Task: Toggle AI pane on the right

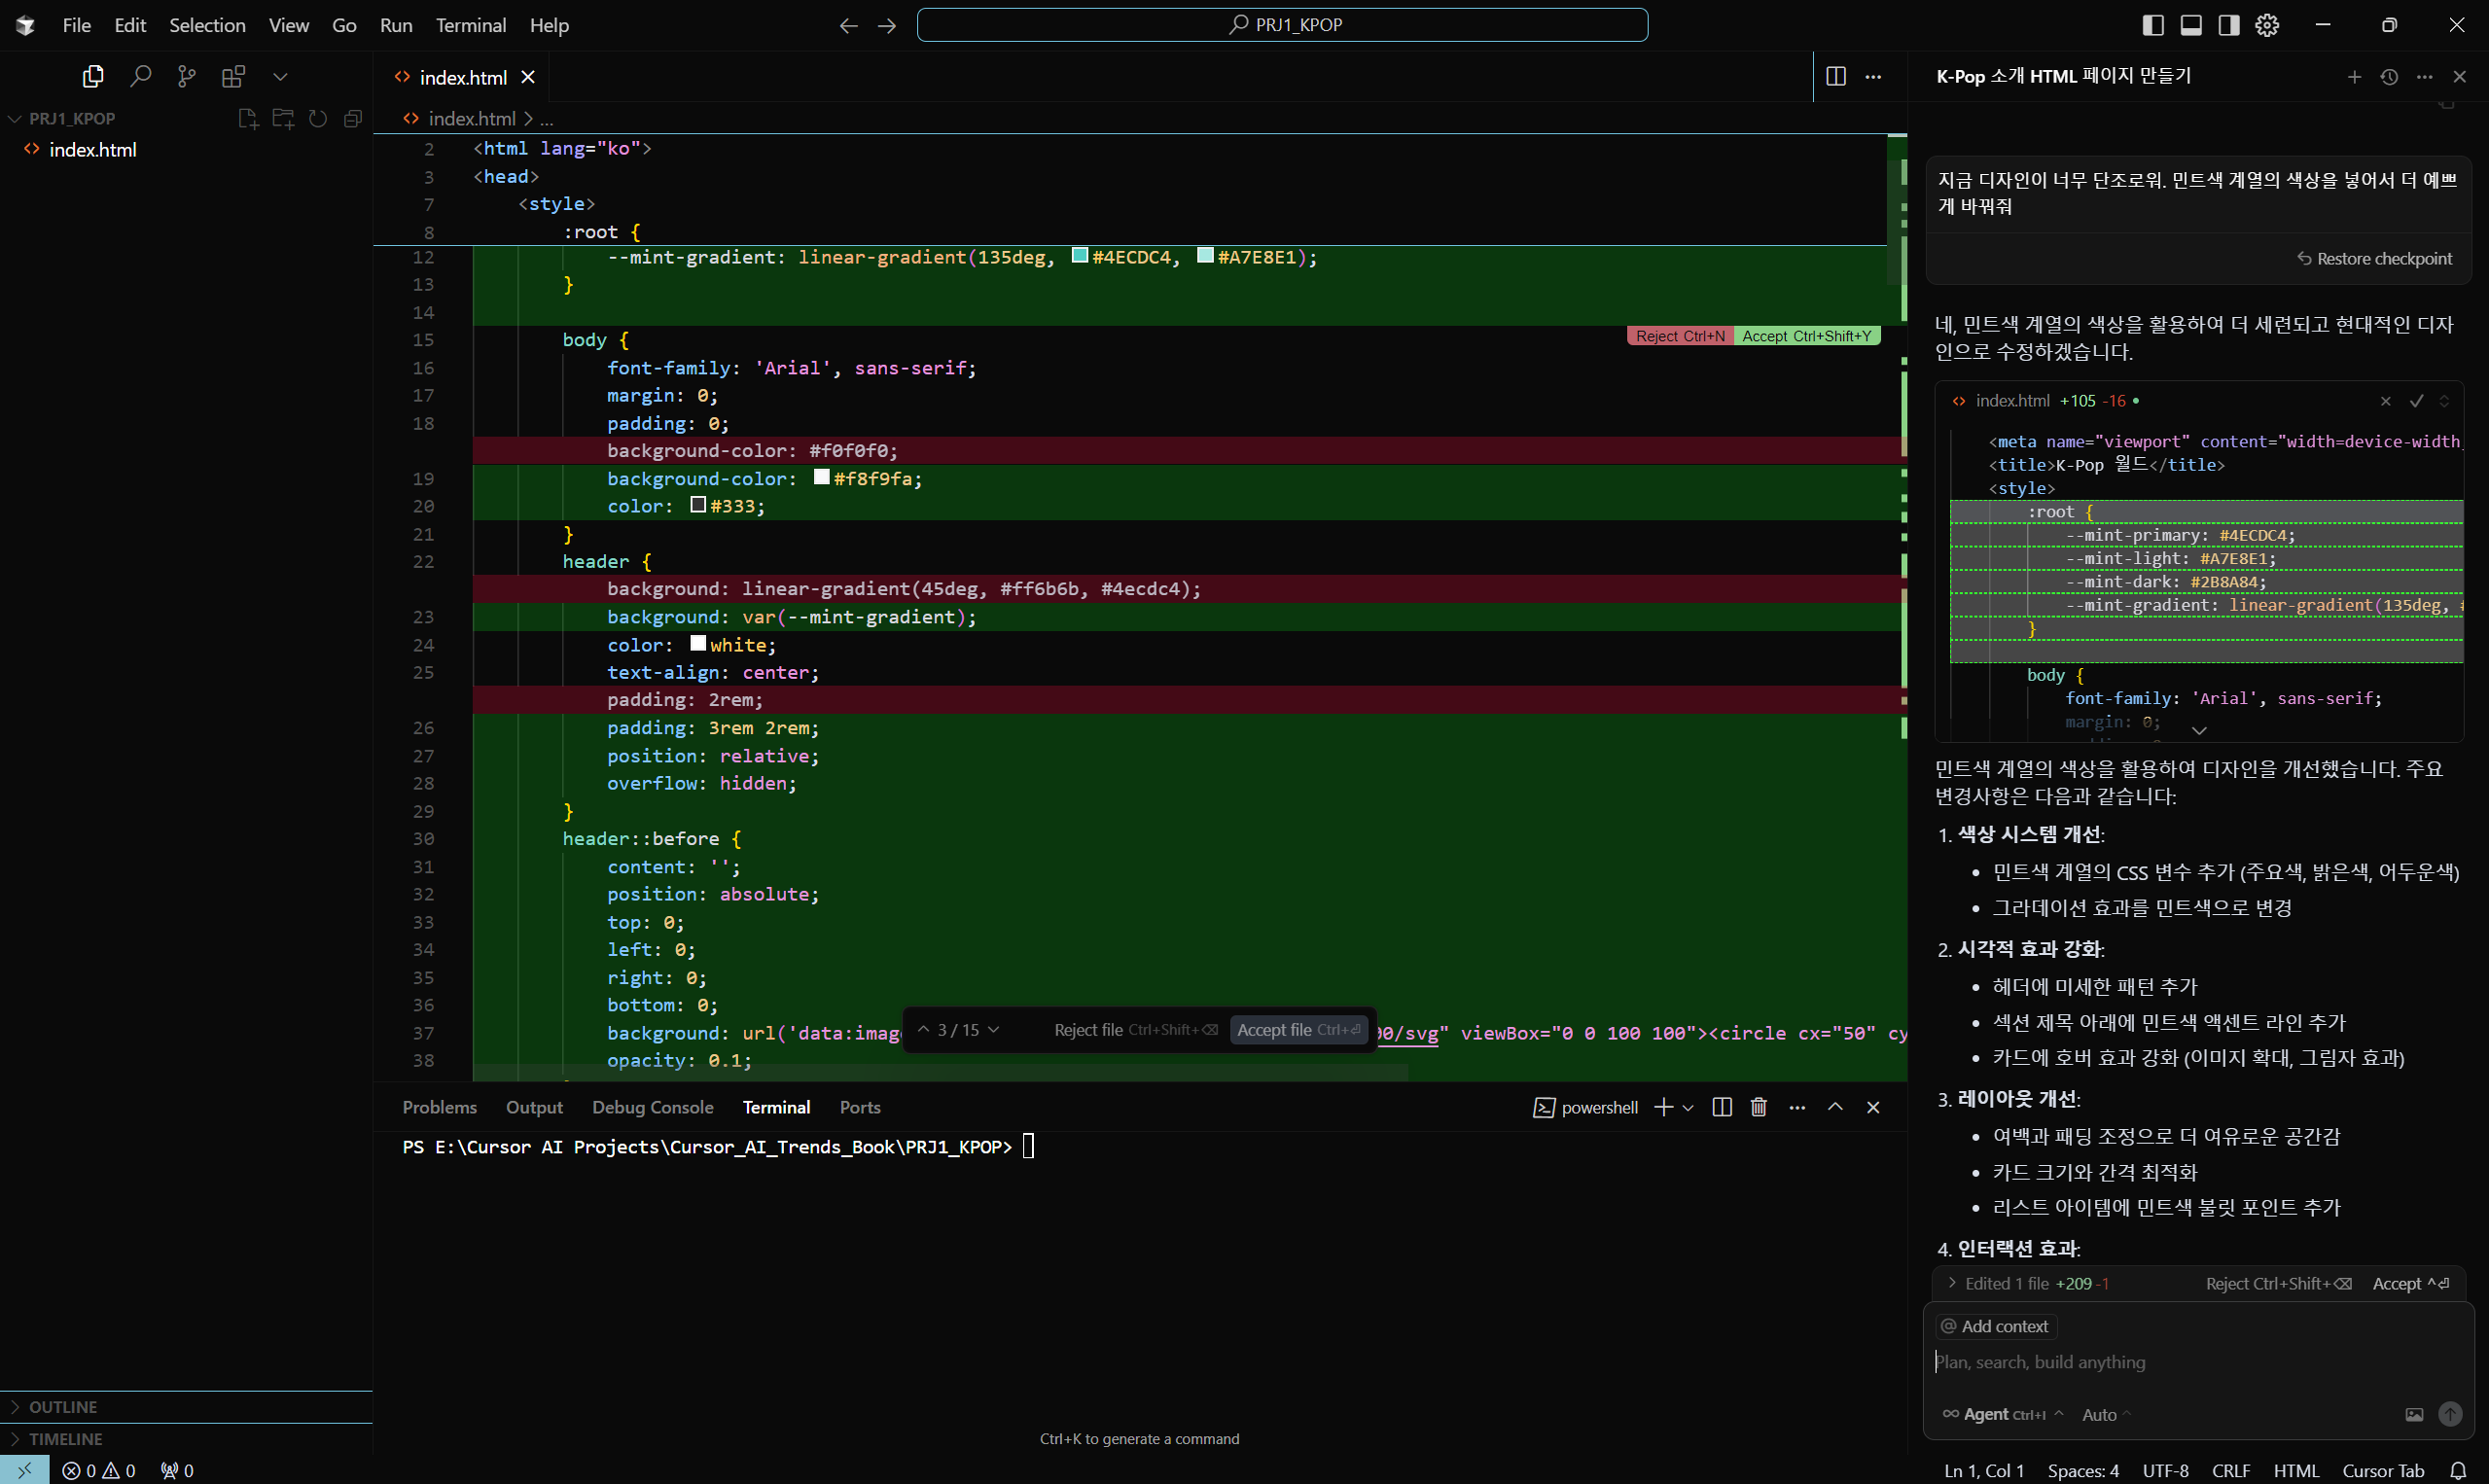Action: tap(2229, 25)
